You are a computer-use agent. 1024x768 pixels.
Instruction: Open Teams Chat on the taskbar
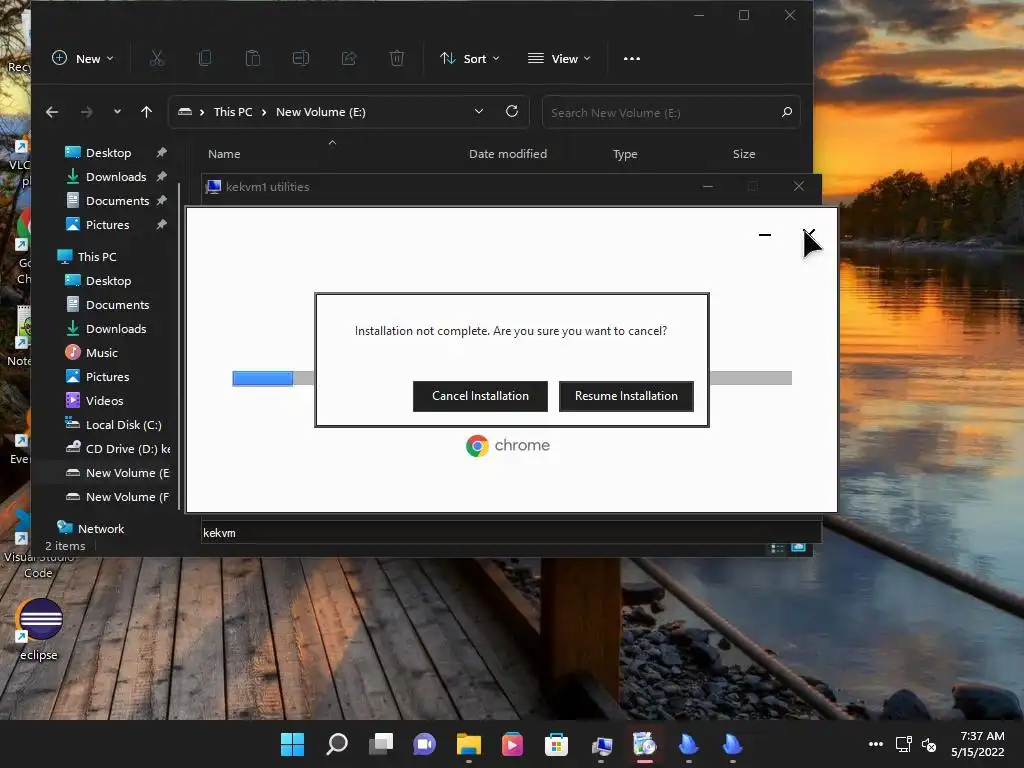(424, 744)
